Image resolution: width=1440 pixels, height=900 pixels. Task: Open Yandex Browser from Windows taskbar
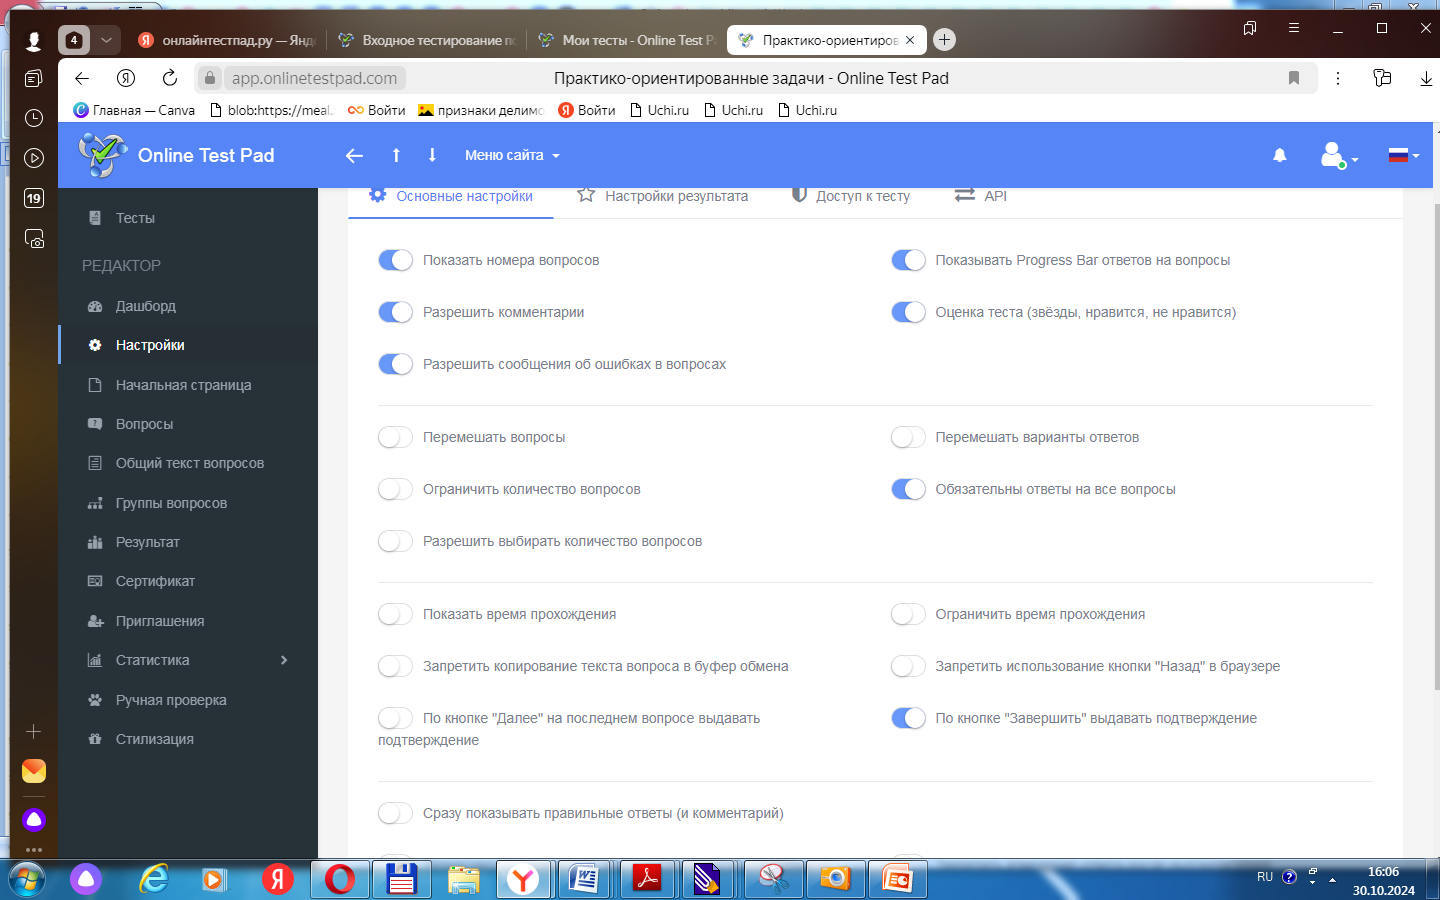(x=523, y=879)
